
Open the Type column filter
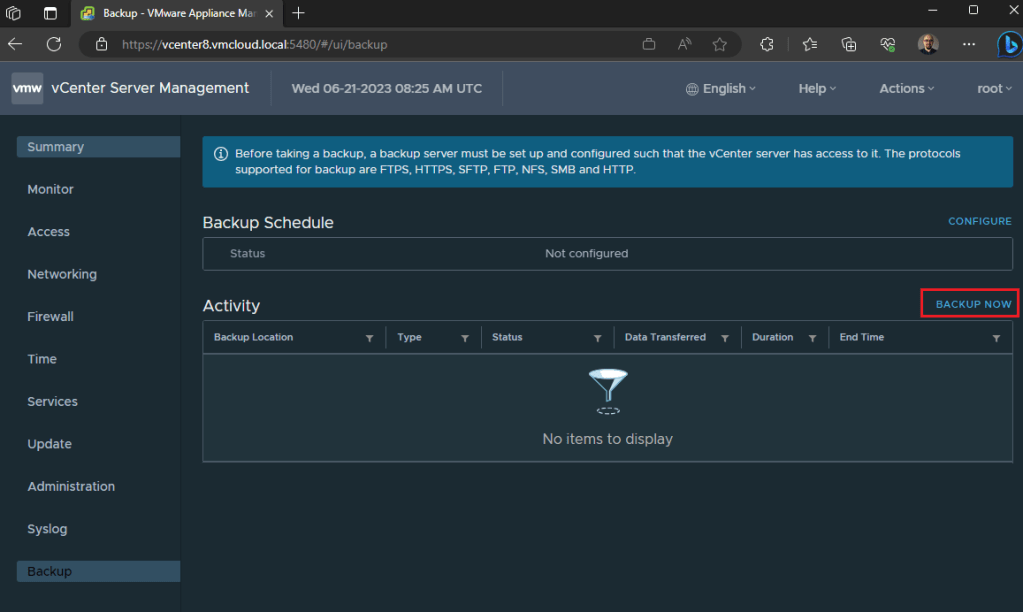tap(465, 339)
